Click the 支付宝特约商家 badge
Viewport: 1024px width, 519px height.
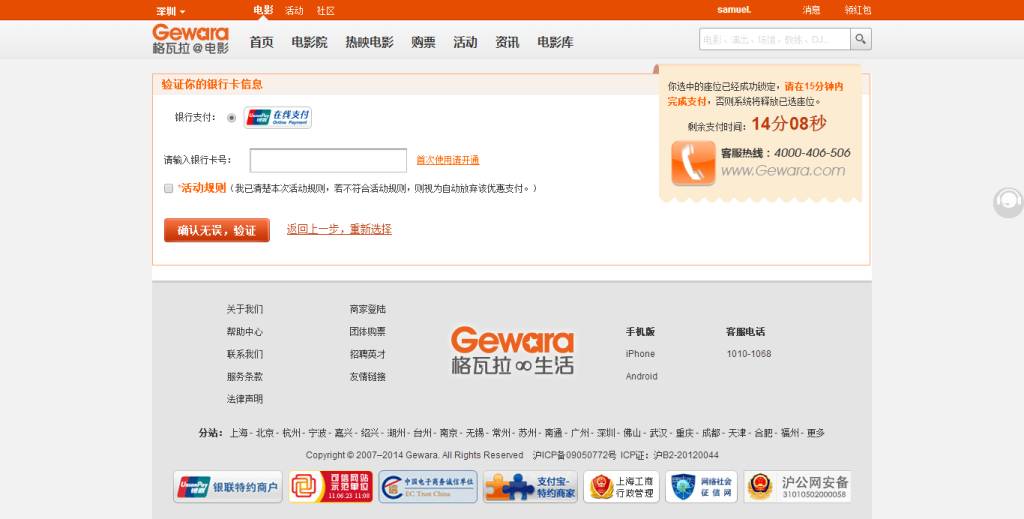(530, 487)
